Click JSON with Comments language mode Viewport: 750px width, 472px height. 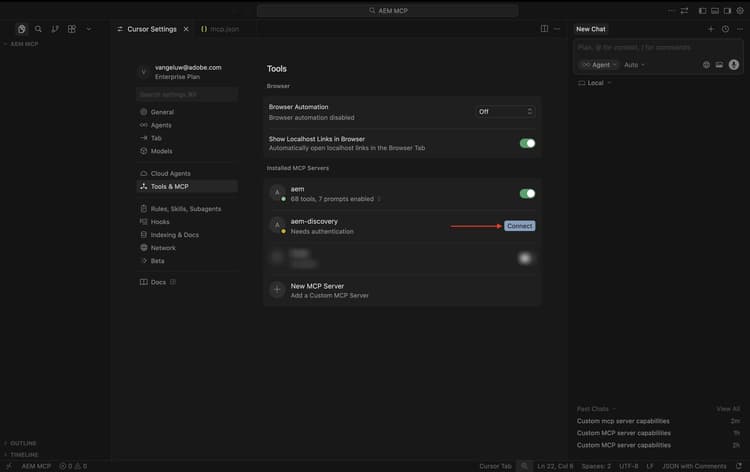click(x=694, y=466)
